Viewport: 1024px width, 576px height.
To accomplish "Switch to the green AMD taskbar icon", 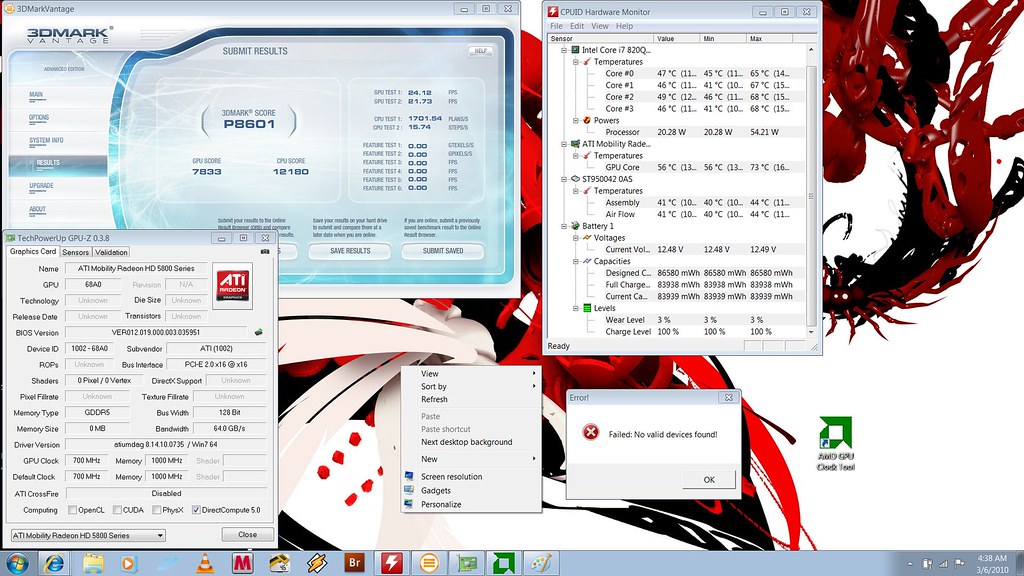I will [504, 562].
